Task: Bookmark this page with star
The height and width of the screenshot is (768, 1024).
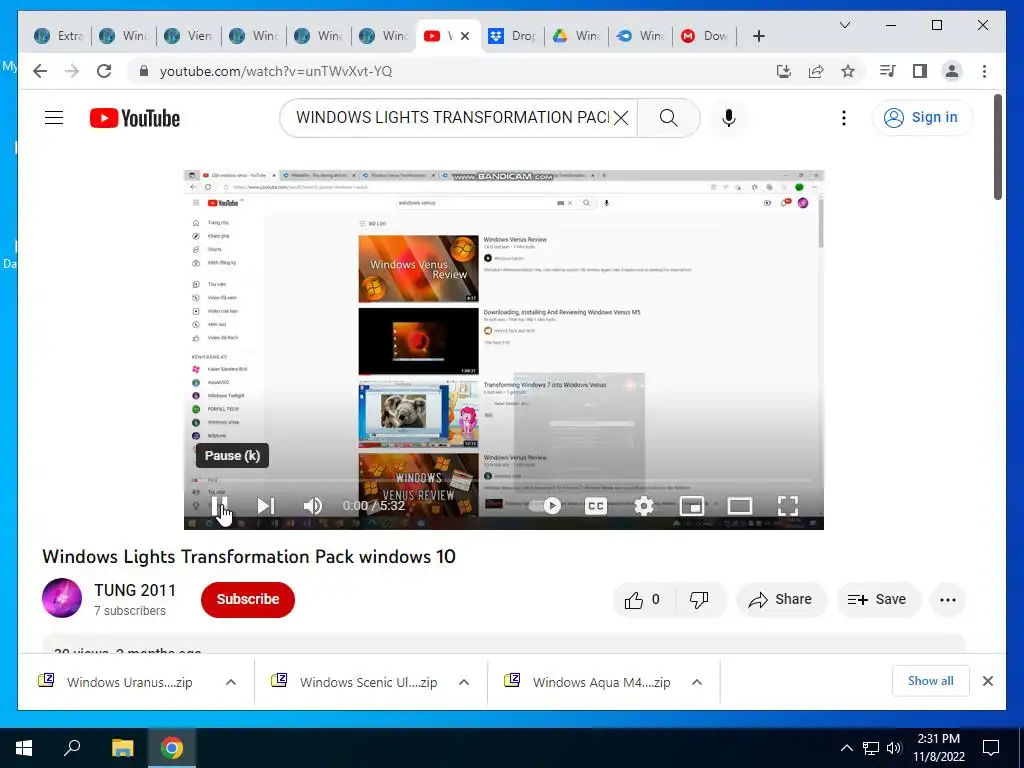Action: coord(848,71)
